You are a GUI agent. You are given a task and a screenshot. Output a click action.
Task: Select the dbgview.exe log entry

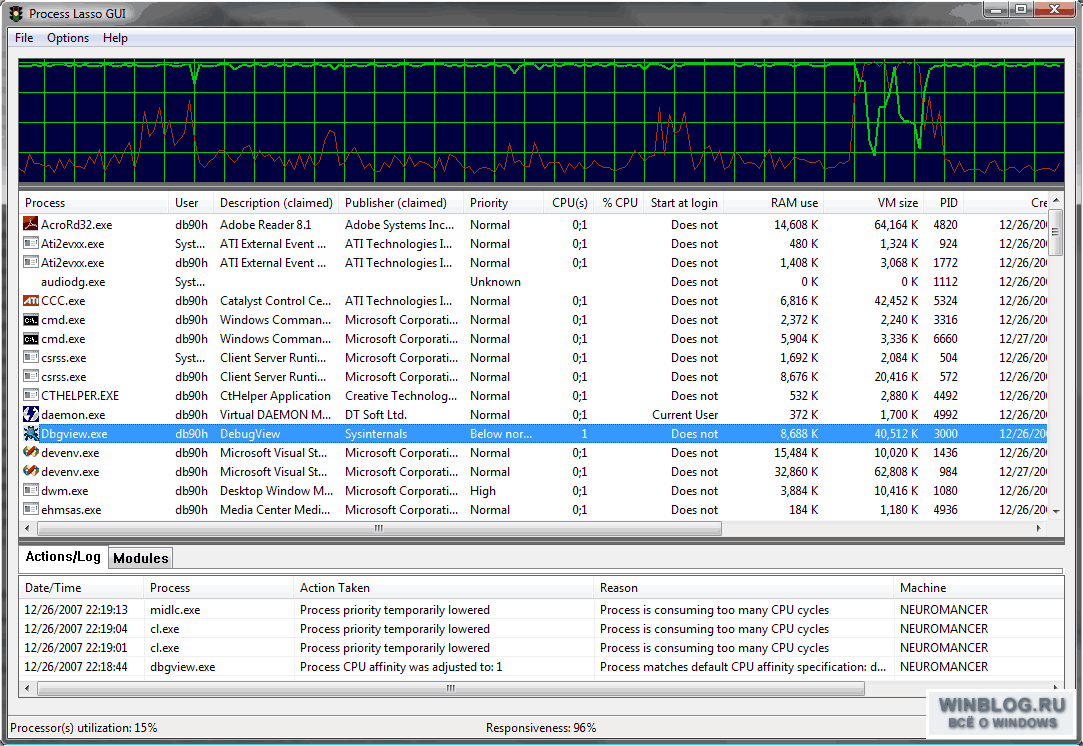pos(542,667)
